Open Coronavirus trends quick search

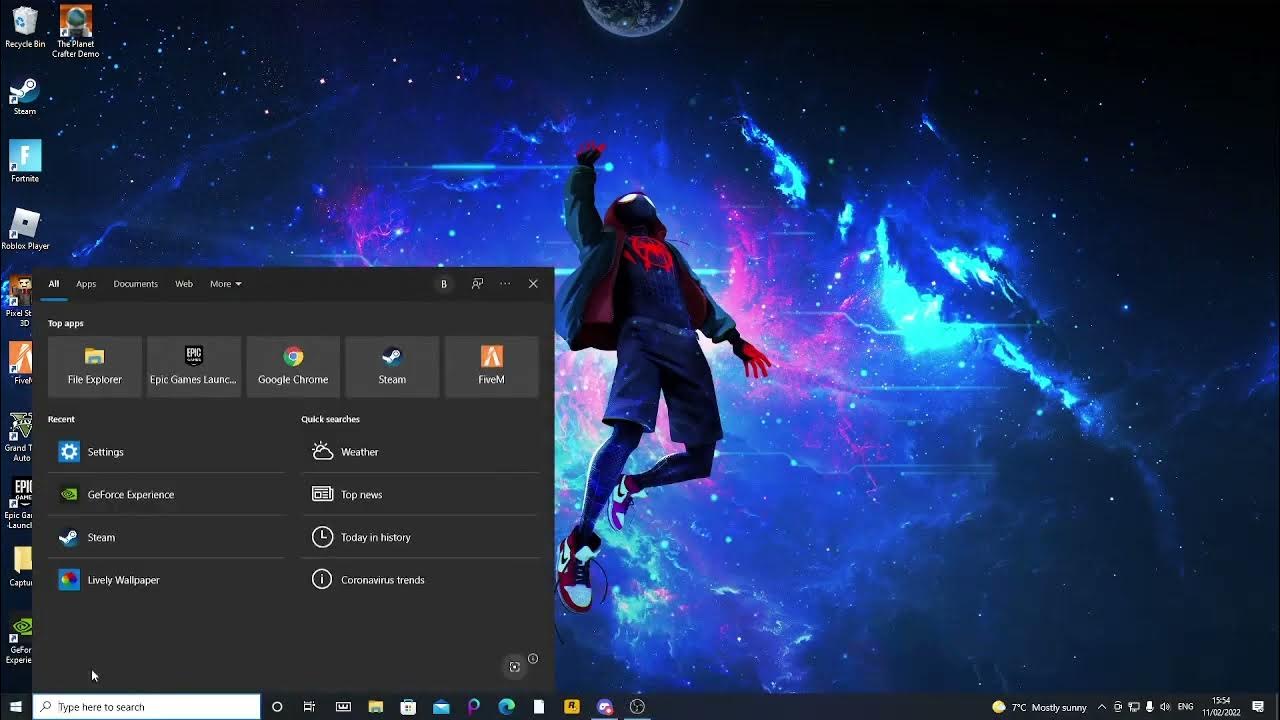[420, 580]
